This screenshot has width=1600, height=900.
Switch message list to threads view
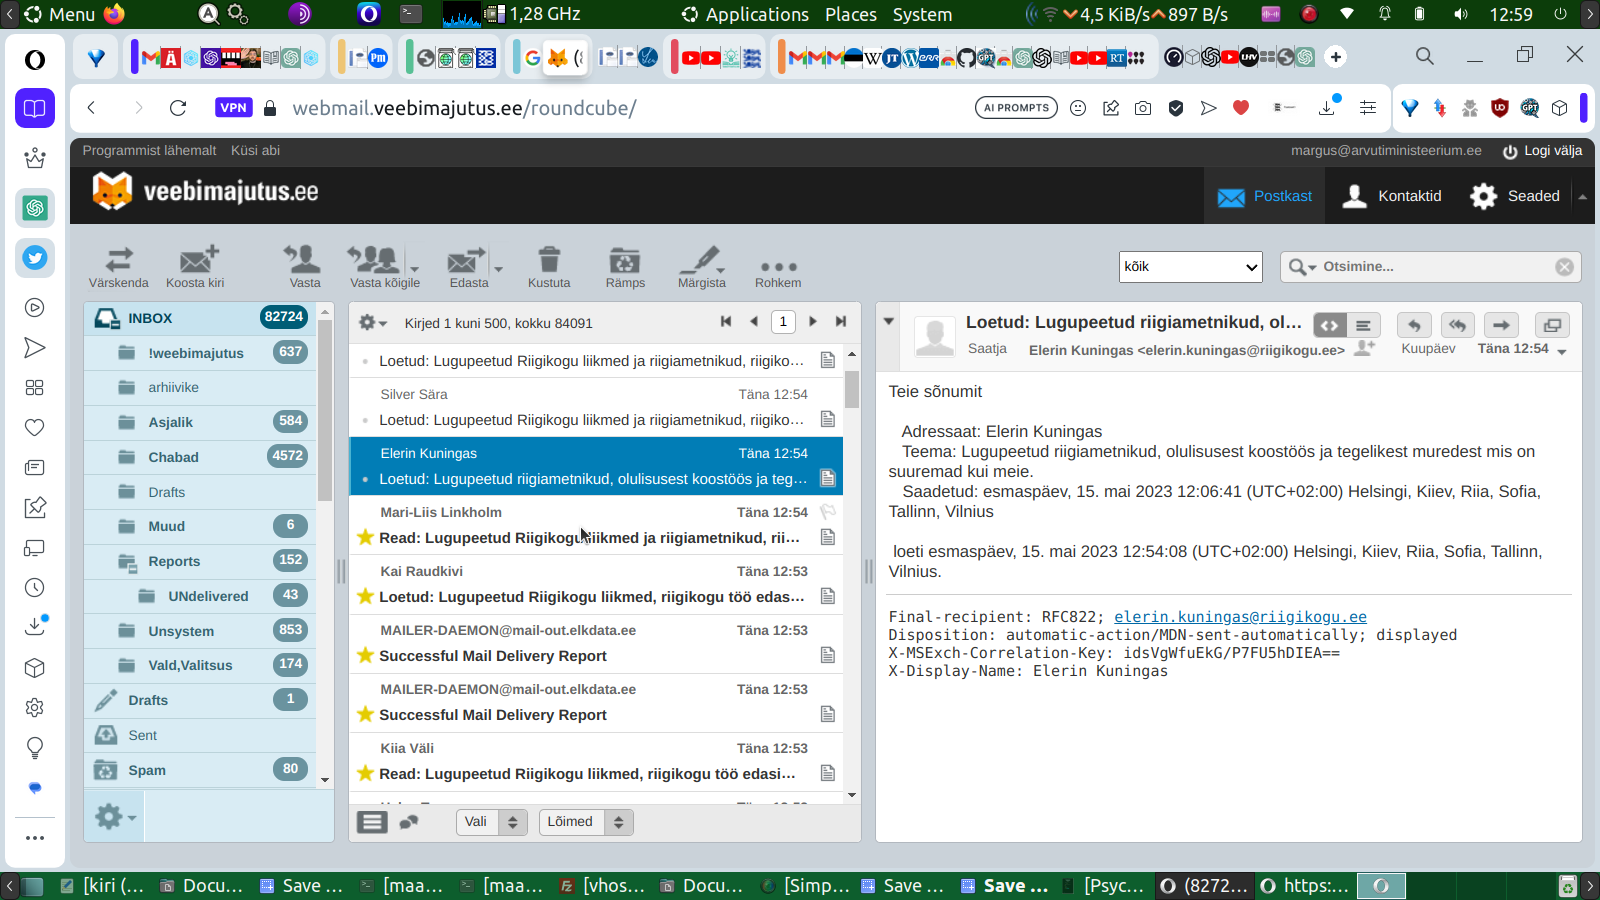[408, 822]
